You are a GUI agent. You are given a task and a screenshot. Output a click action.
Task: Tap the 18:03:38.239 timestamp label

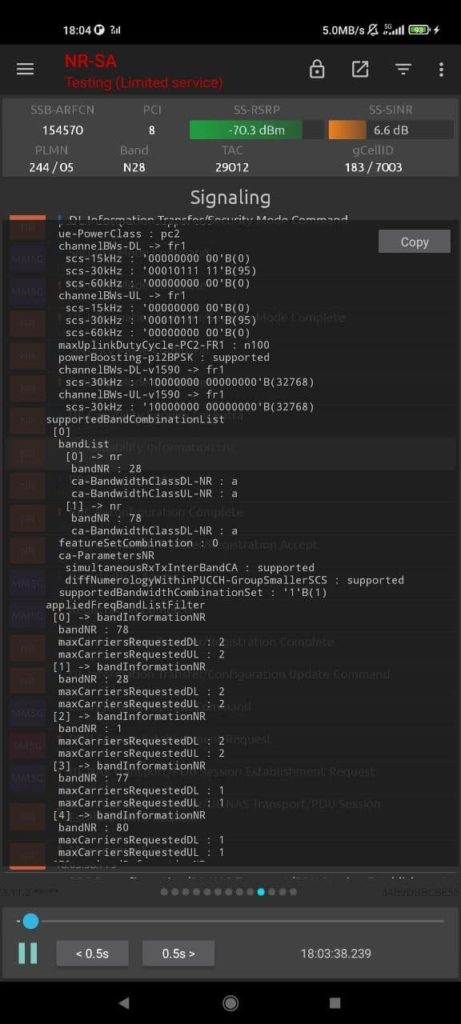(336, 953)
